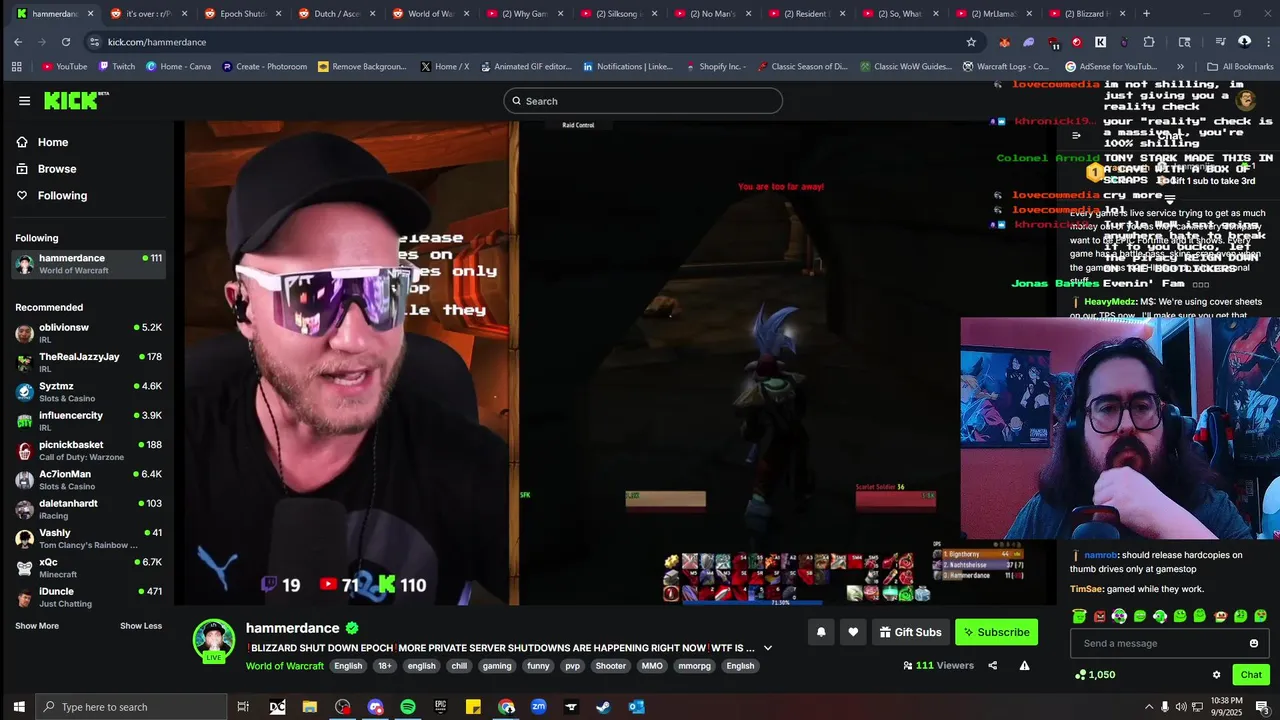Open recommended channel TheRealJazzyJay
This screenshot has width=1280, height=720.
pos(88,362)
